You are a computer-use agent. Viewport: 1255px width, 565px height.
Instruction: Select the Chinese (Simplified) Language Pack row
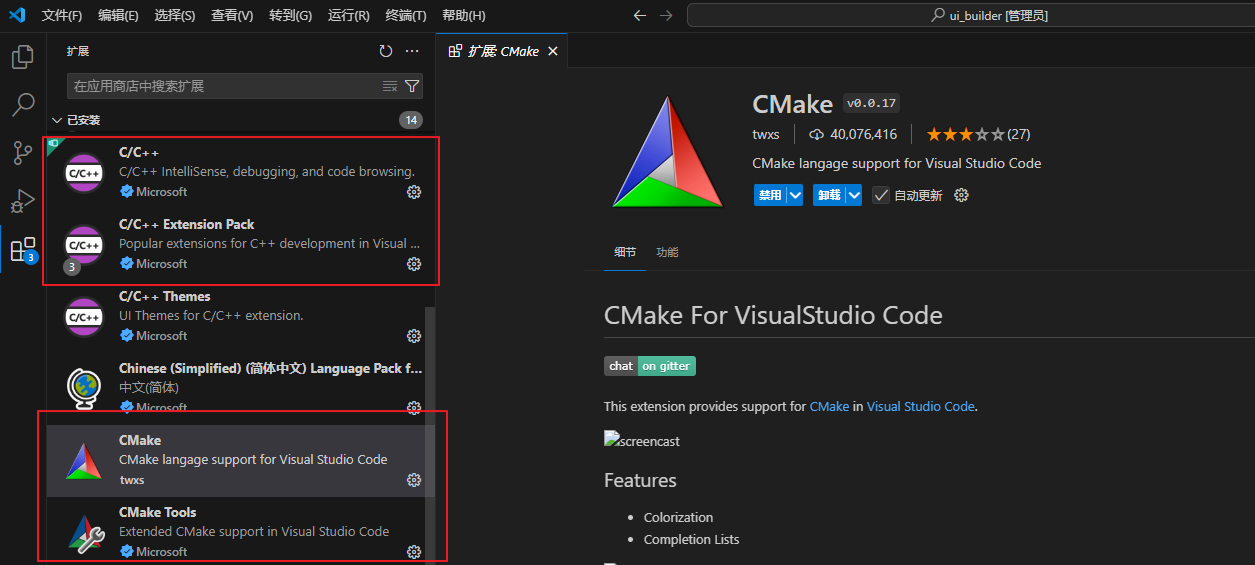pos(242,388)
